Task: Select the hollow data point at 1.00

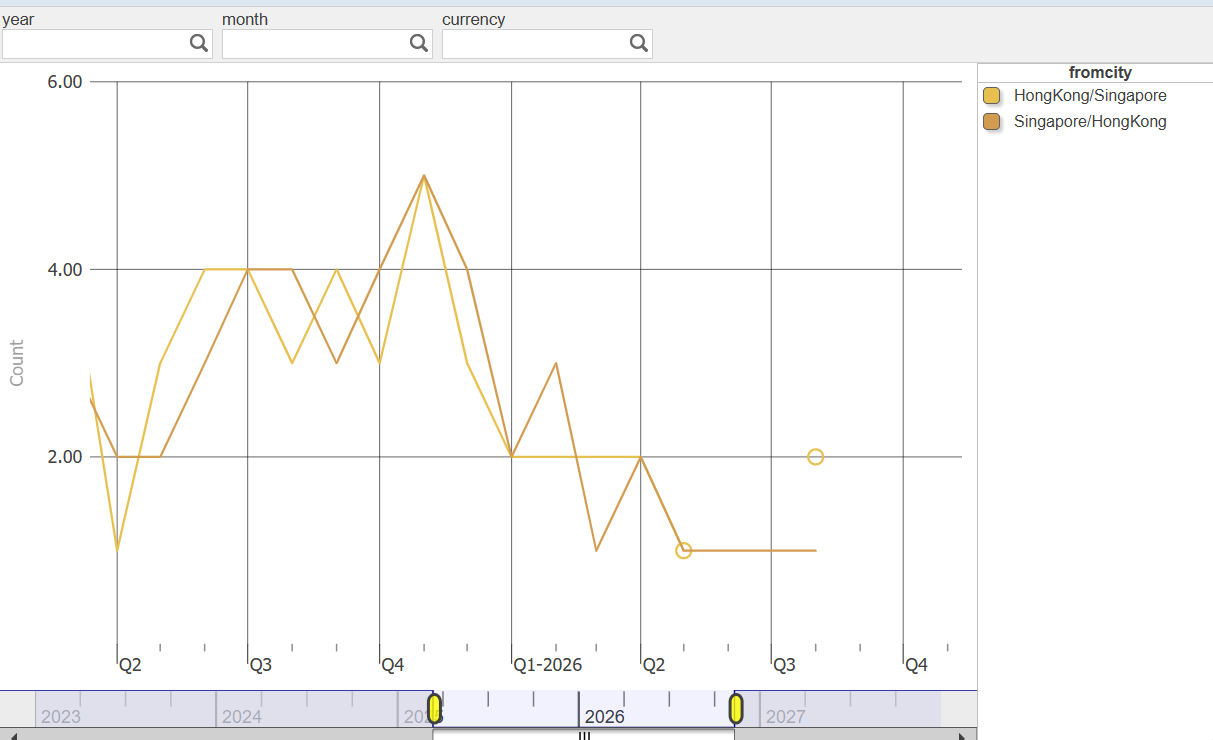Action: coord(683,550)
